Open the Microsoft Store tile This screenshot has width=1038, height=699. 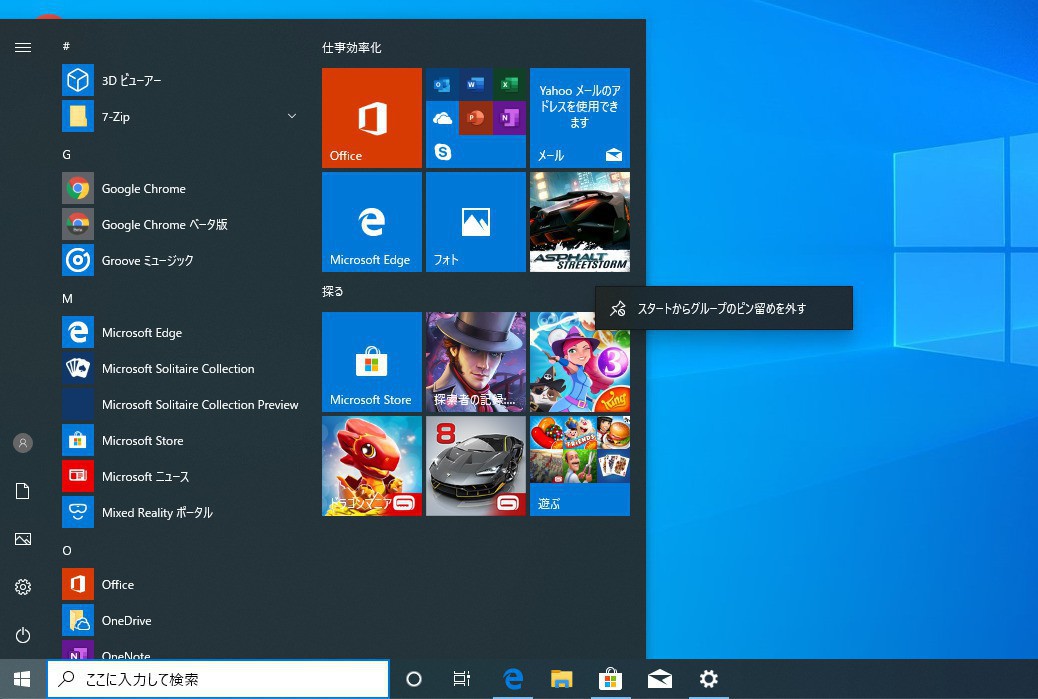pos(371,362)
